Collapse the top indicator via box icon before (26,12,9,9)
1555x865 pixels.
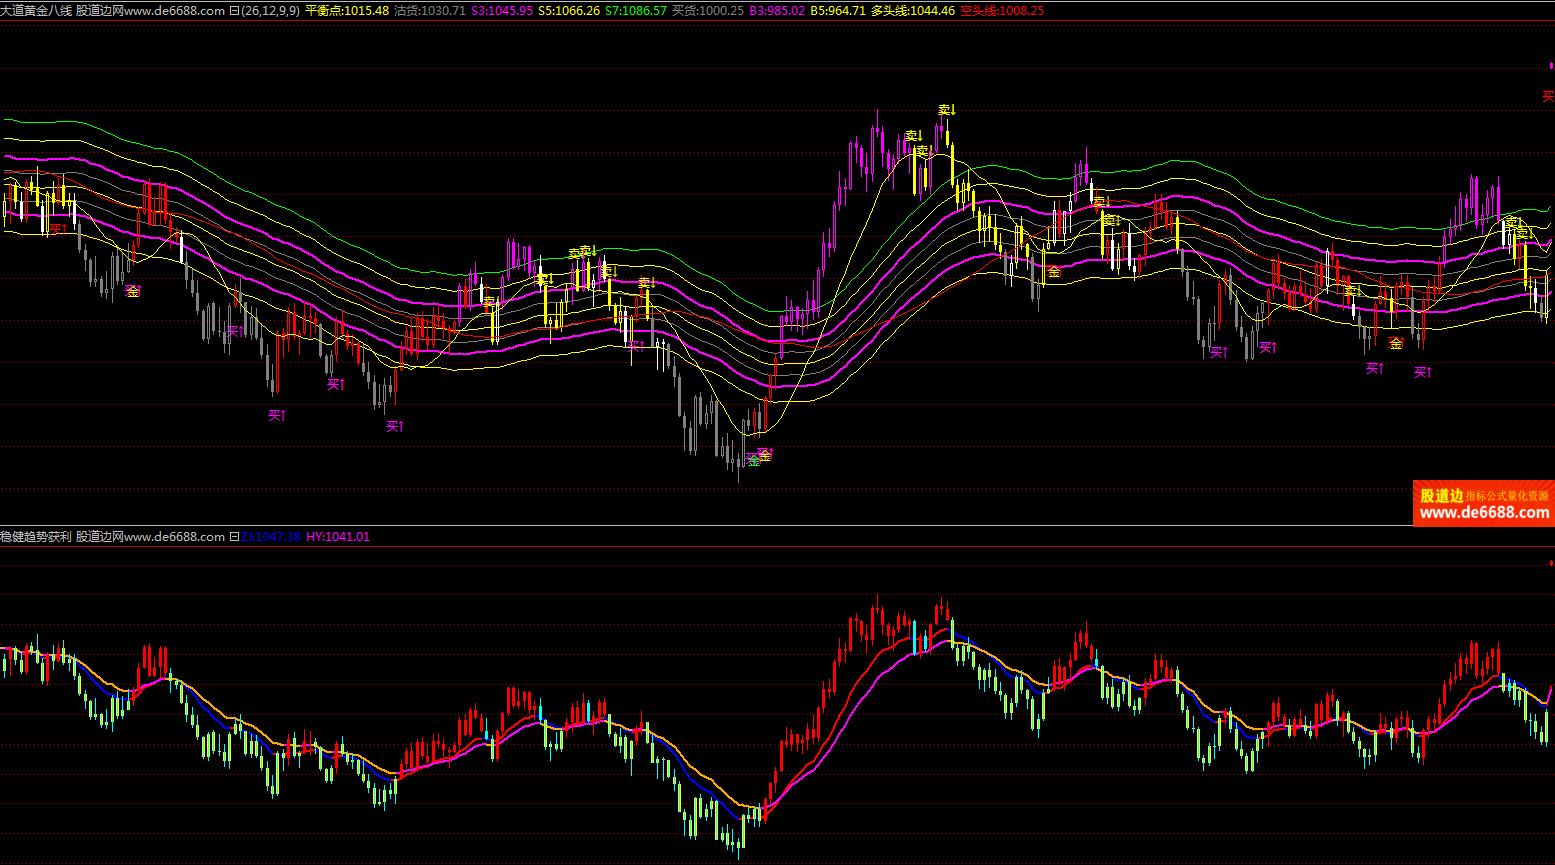tap(234, 11)
